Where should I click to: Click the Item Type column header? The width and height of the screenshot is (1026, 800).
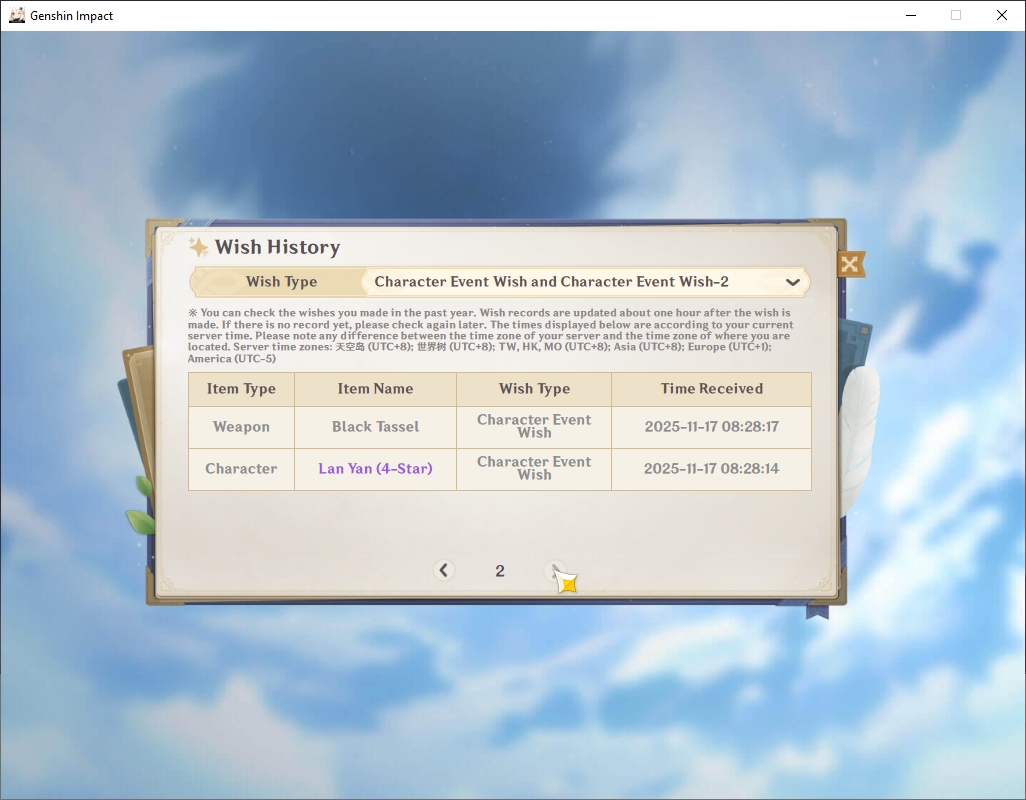tap(241, 389)
